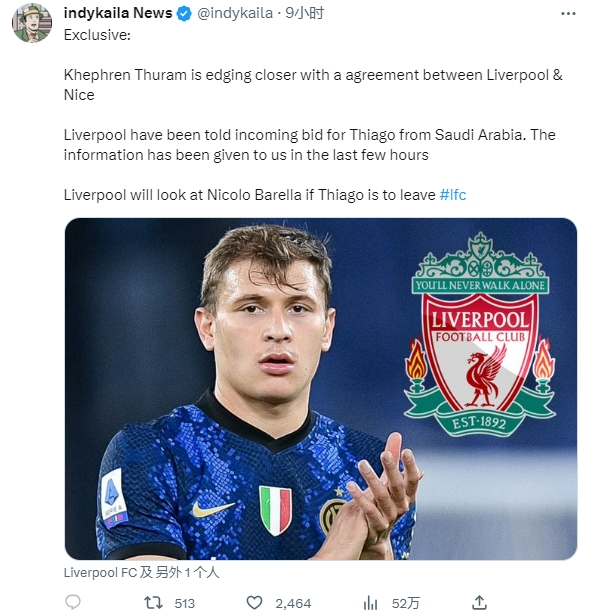Open the reply comment bubble icon

coord(73,602)
